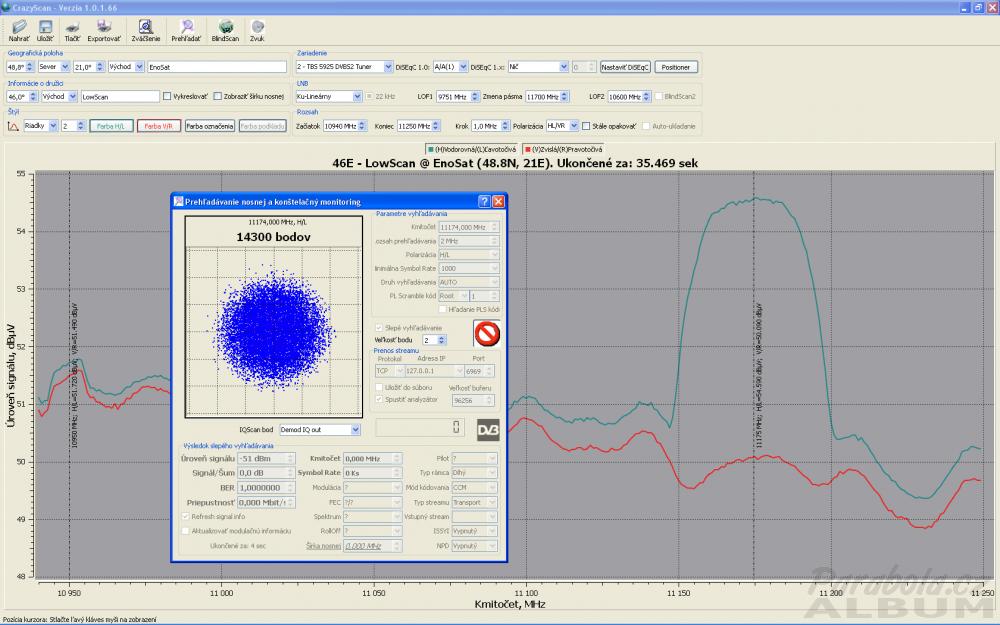Image resolution: width=1000 pixels, height=625 pixels.
Task: Toggle Hľadanie PLS kódu checkbox
Action: [443, 309]
